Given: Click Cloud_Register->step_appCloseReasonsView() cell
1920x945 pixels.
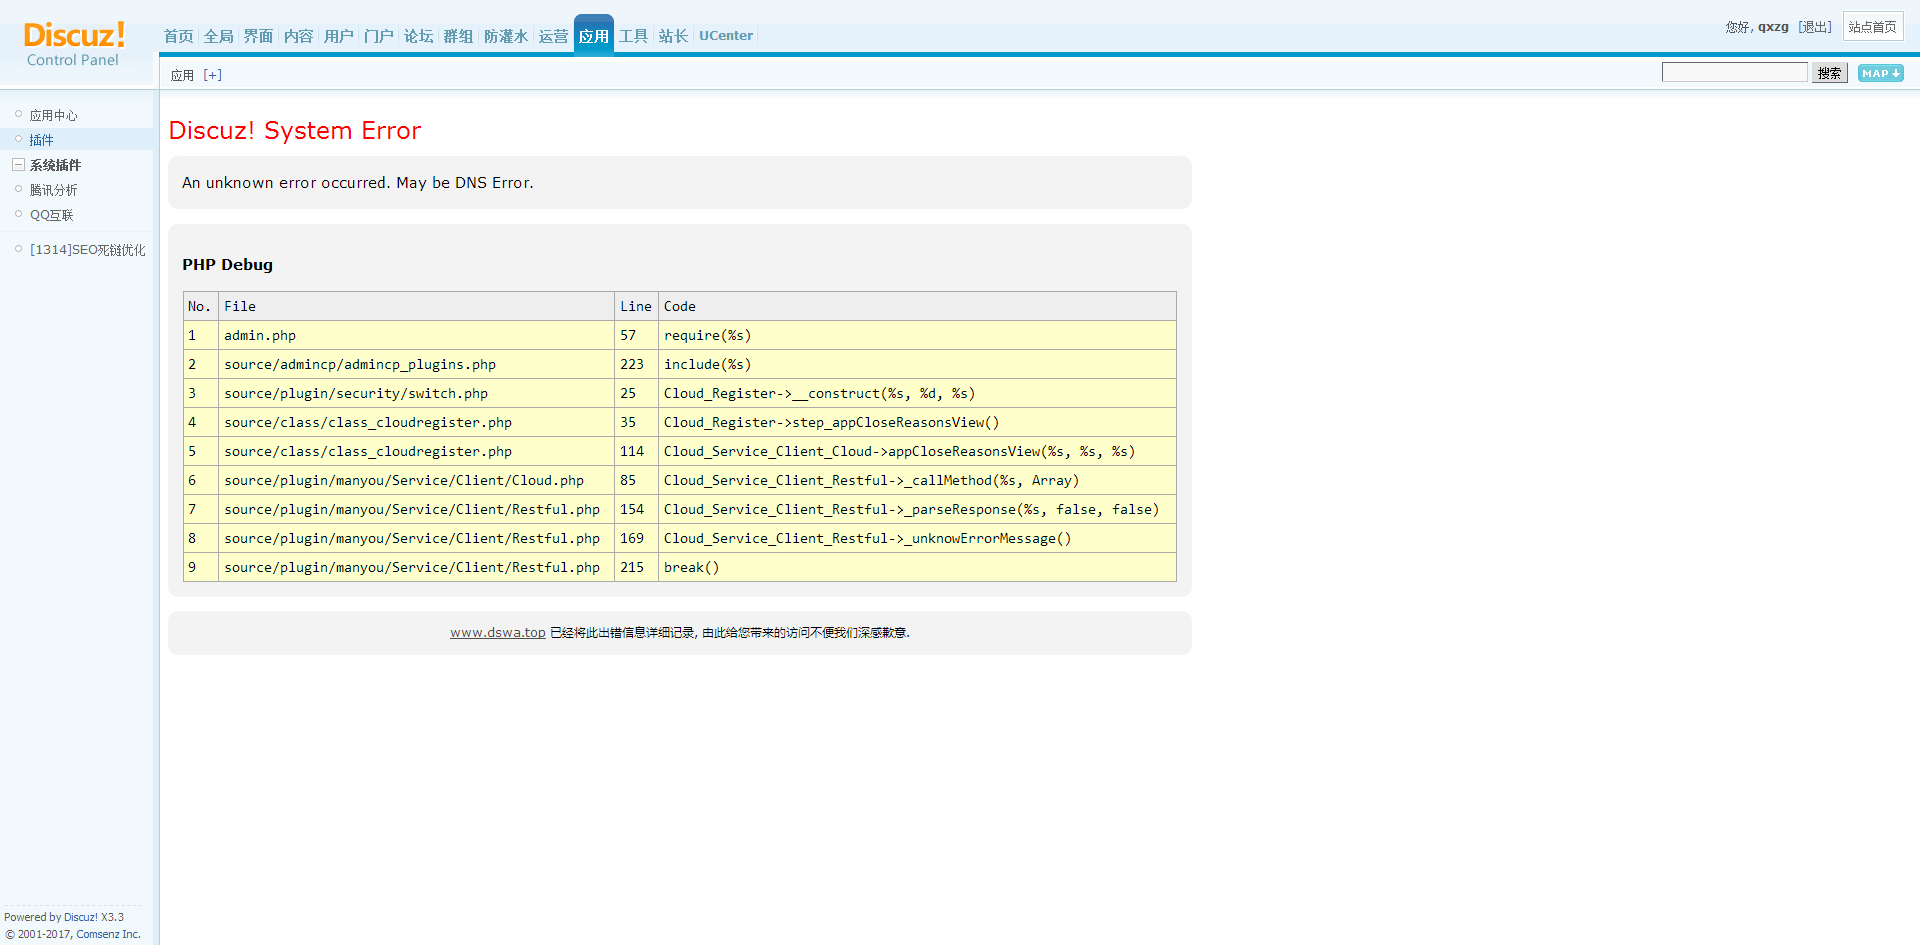Looking at the screenshot, I should (x=917, y=422).
